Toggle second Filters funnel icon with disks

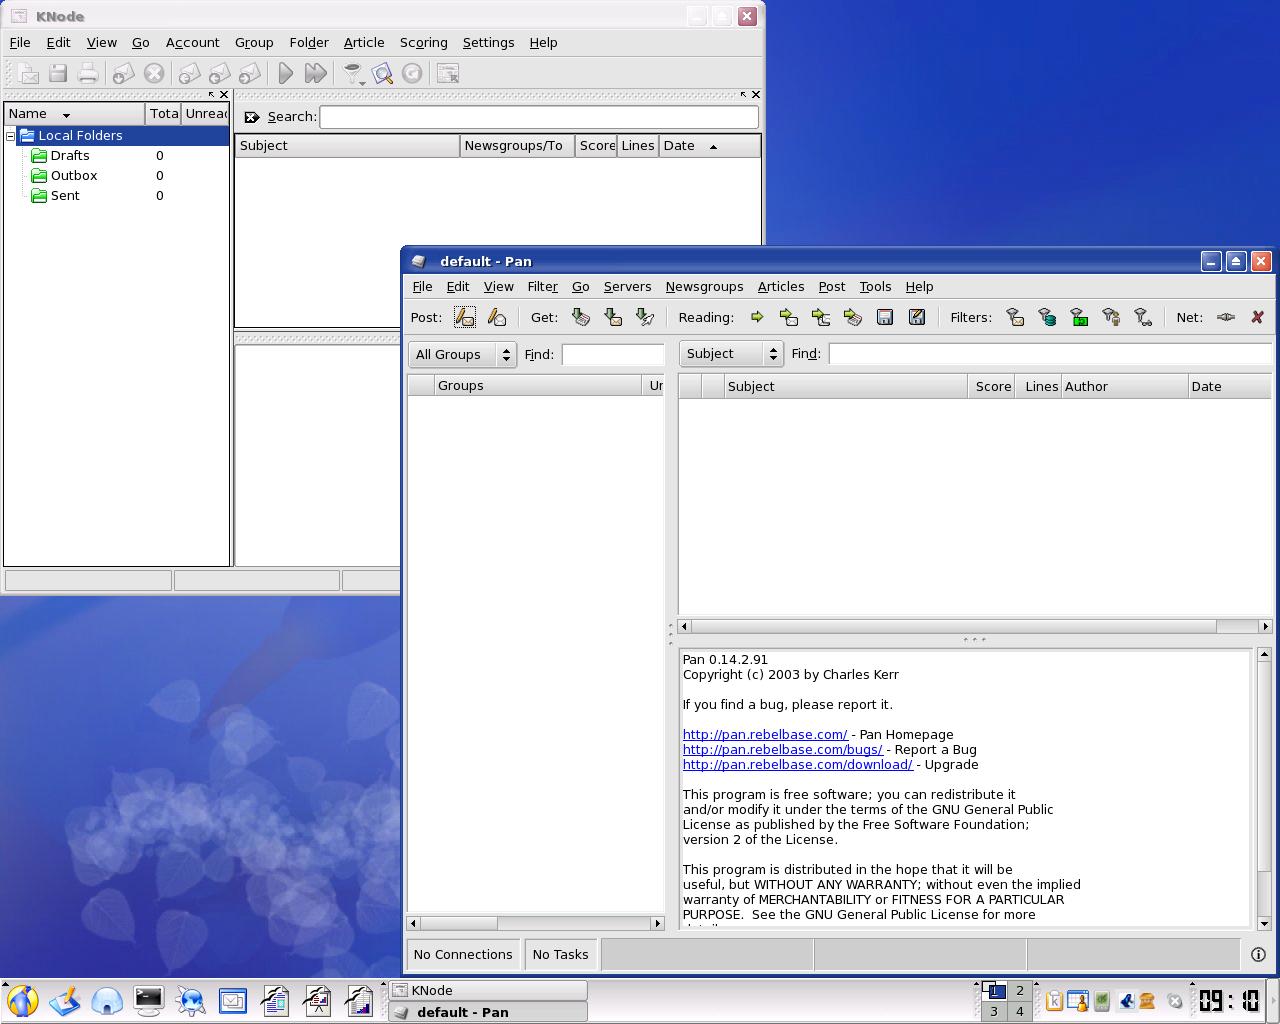pos(1047,317)
